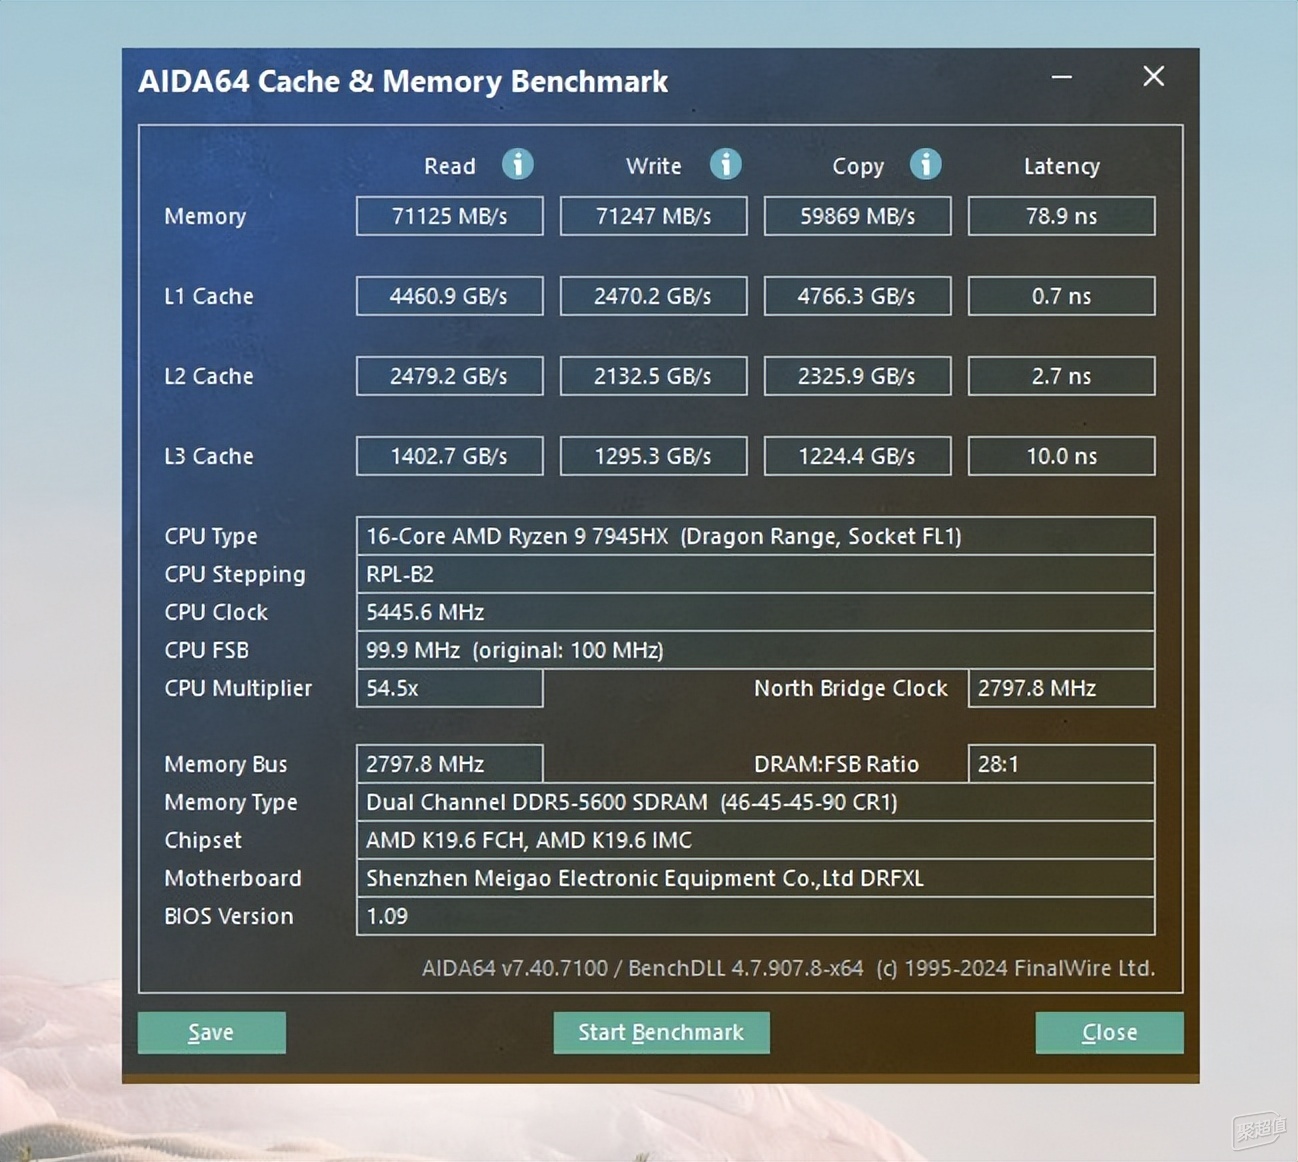Select L1 Cache Copy 4766.3 GB/s
The height and width of the screenshot is (1162, 1298).
click(858, 296)
